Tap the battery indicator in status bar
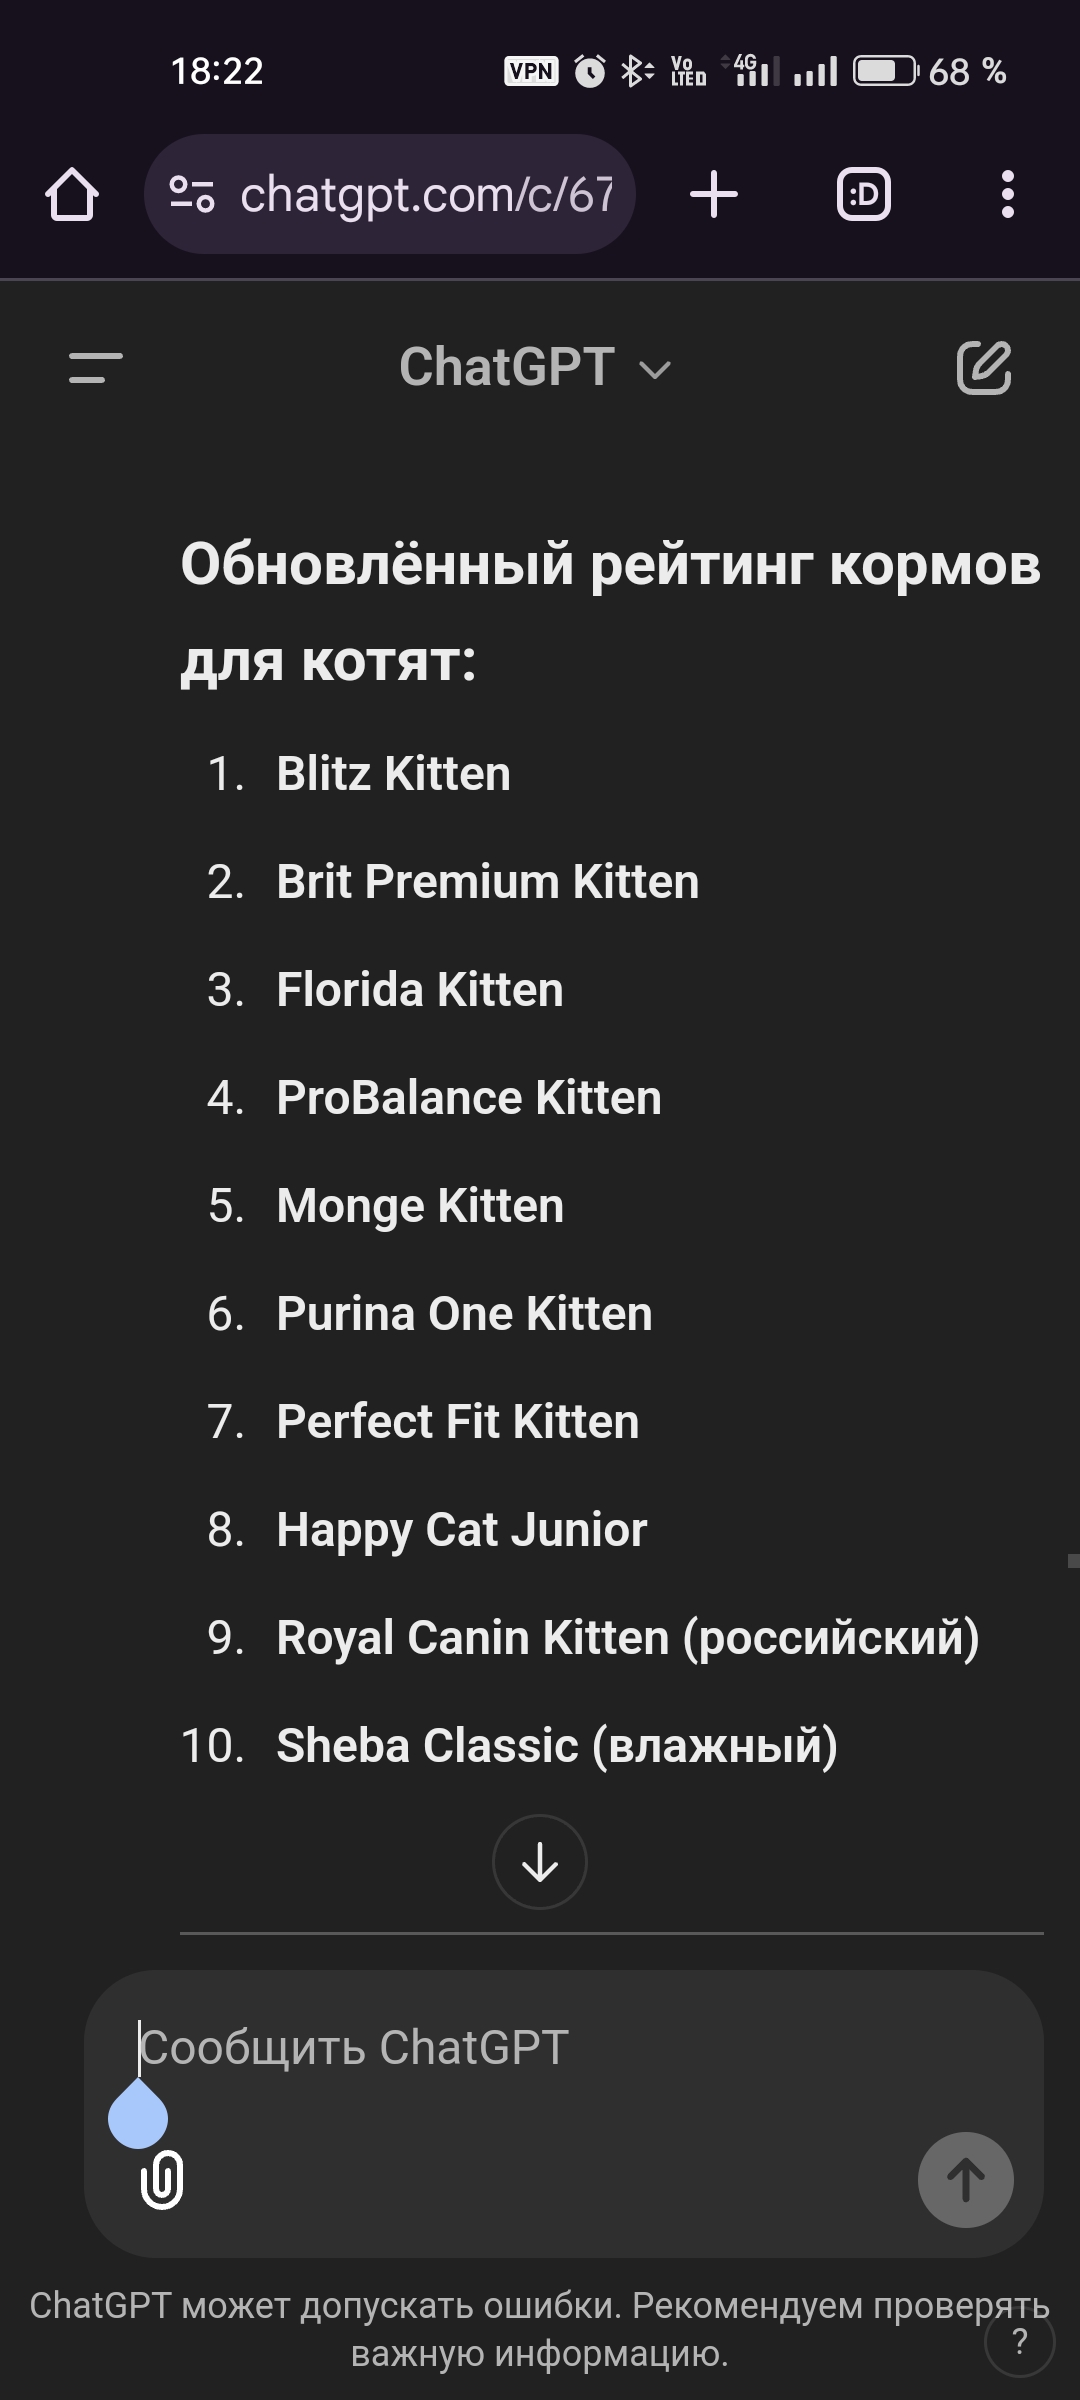 [885, 71]
